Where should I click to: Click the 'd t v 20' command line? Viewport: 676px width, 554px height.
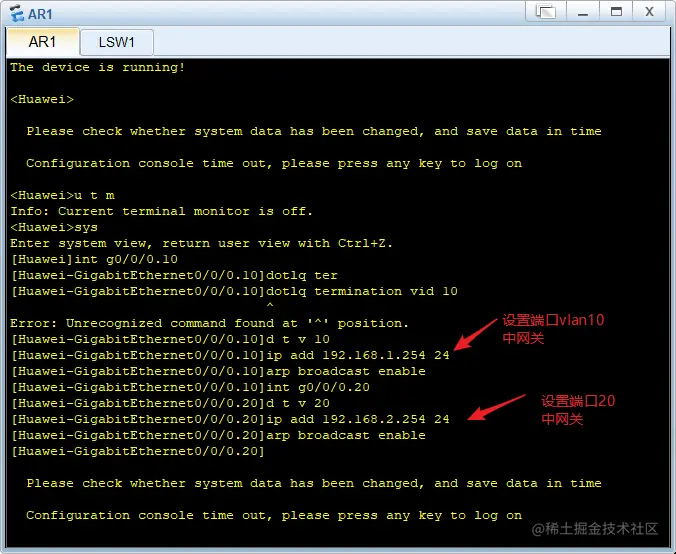(x=170, y=403)
